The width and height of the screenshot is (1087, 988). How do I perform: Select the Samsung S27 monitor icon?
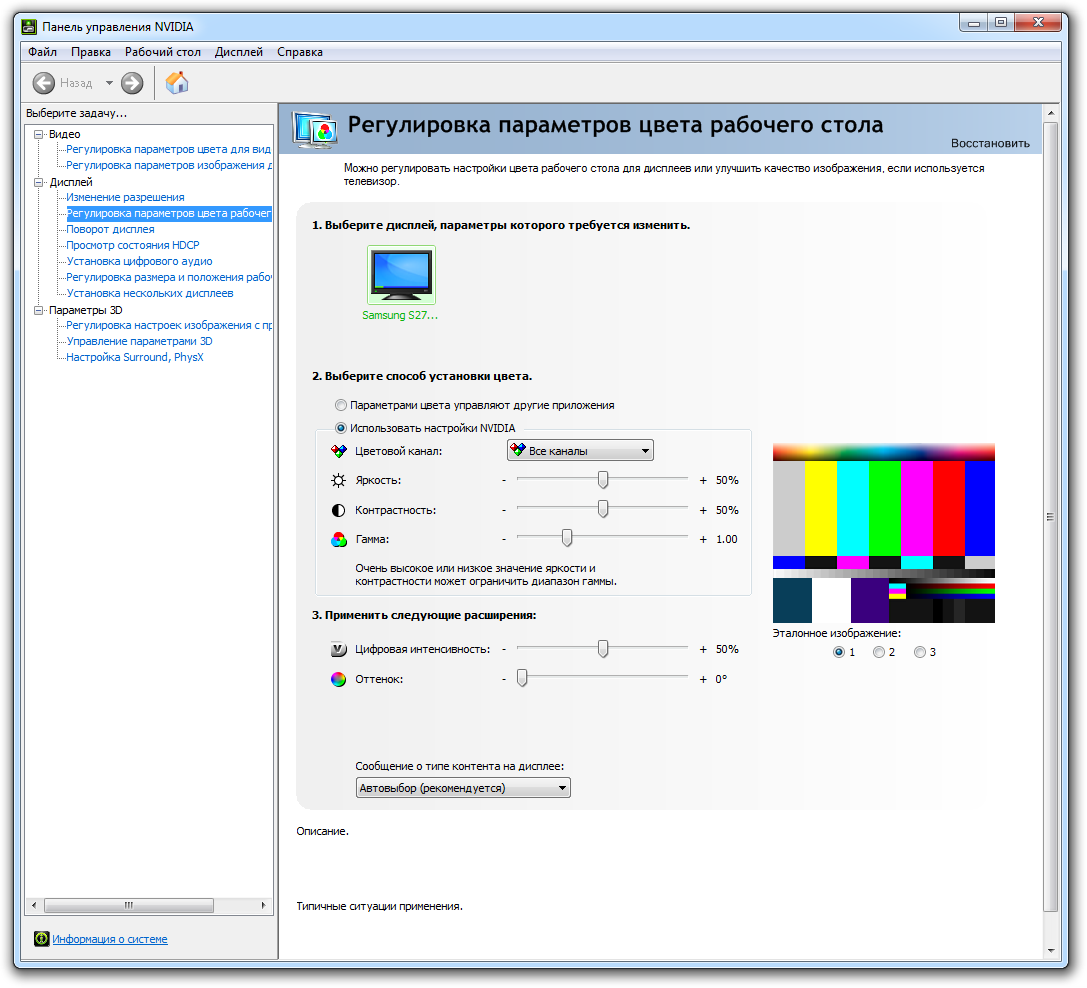[x=401, y=275]
